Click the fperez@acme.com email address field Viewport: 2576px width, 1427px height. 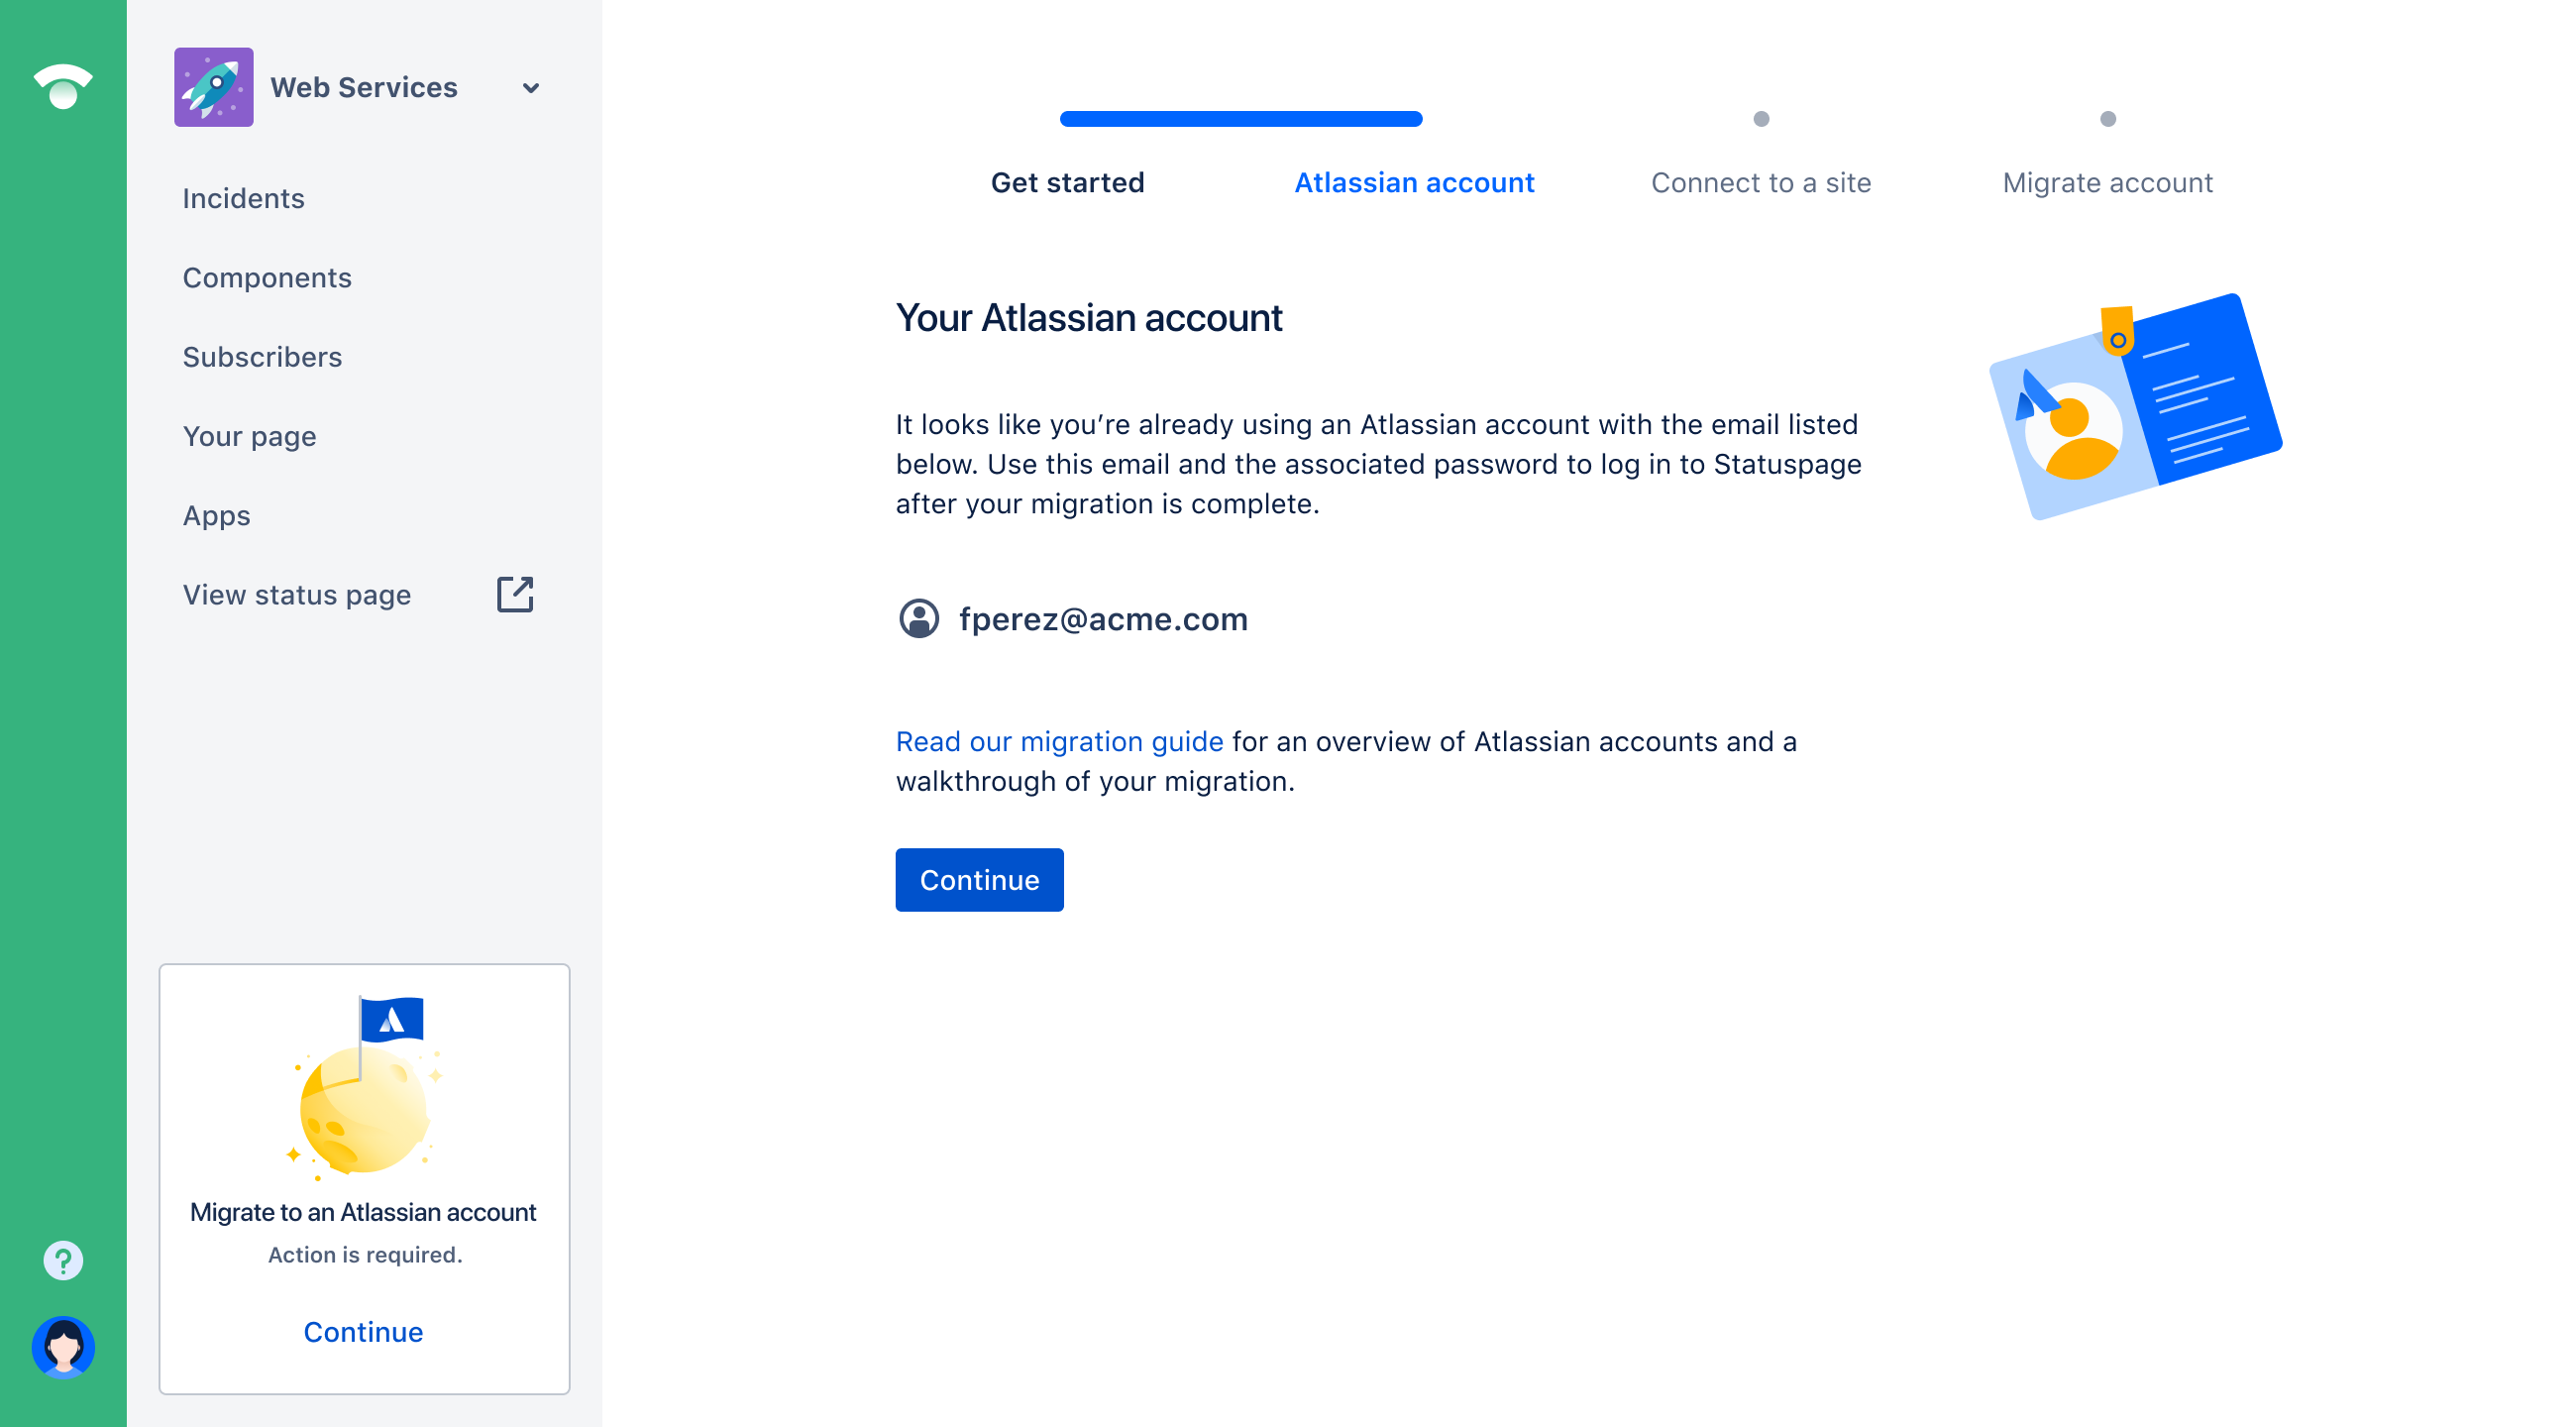point(1105,618)
